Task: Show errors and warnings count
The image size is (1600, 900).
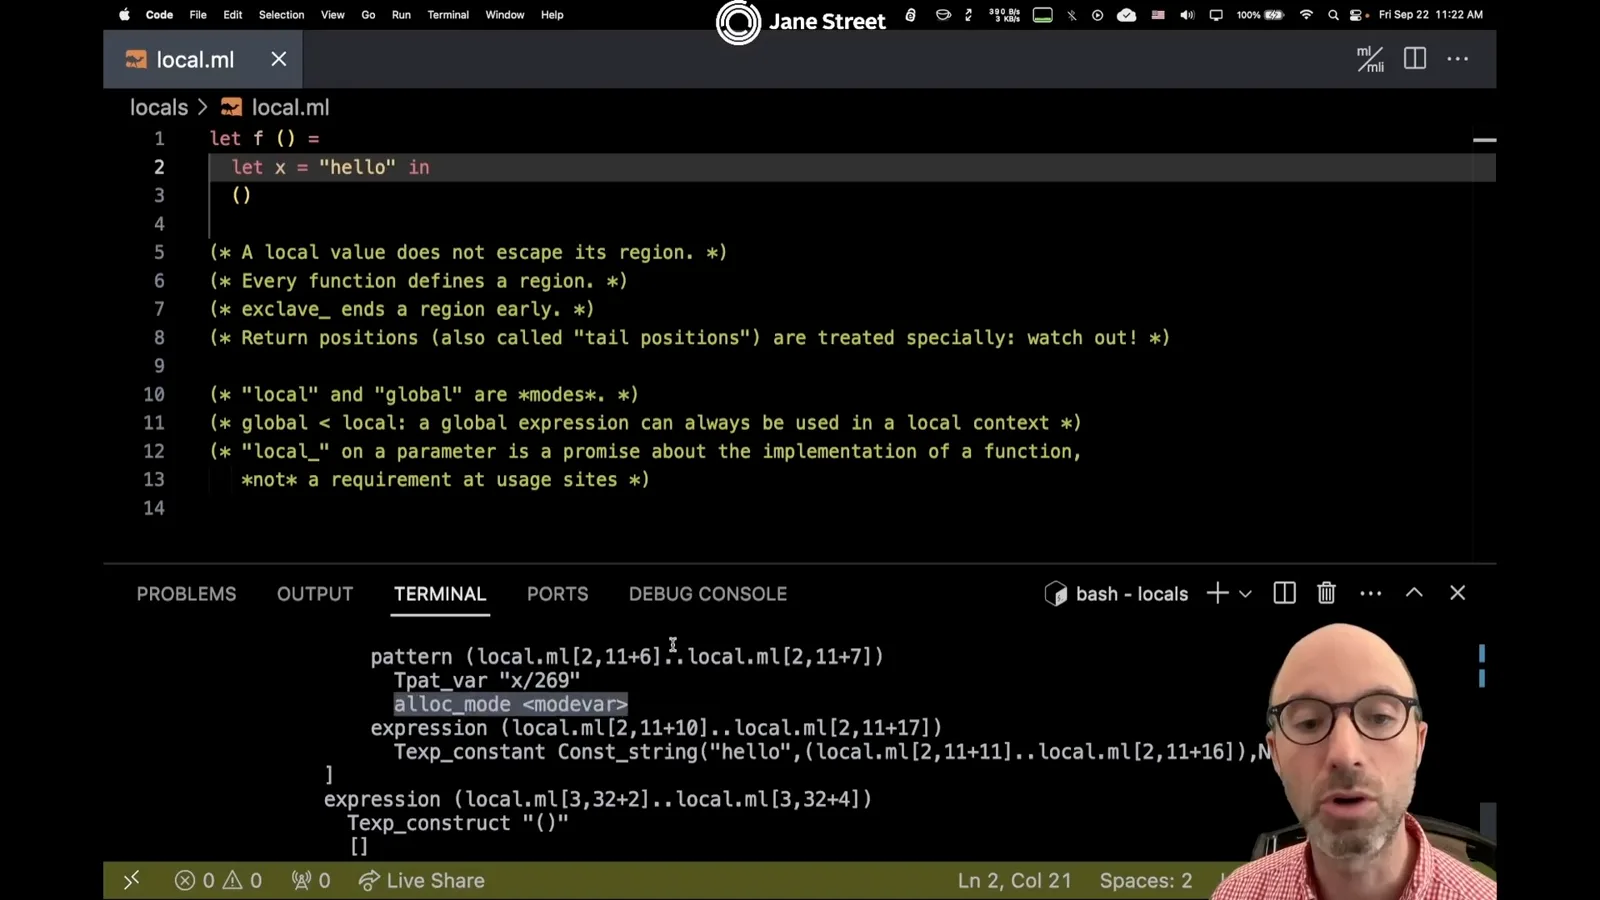Action: [218, 880]
